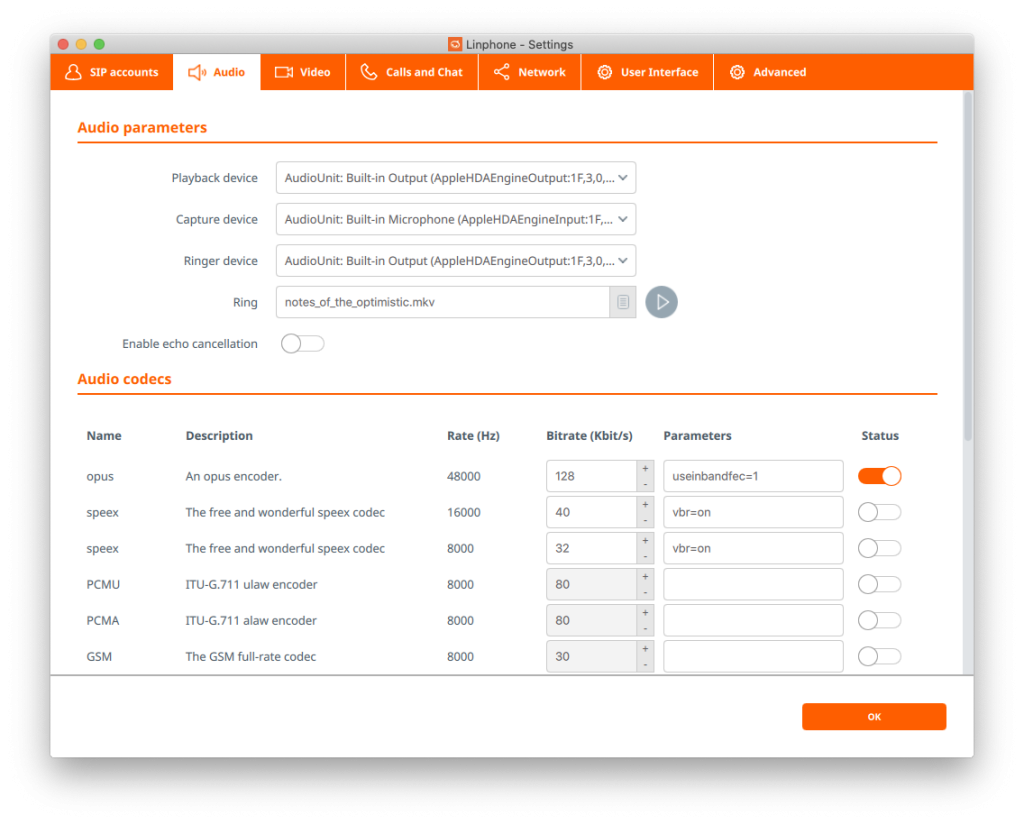Viewport: 1024px width, 824px height.
Task: Click the opus parameters text field
Action: click(753, 476)
